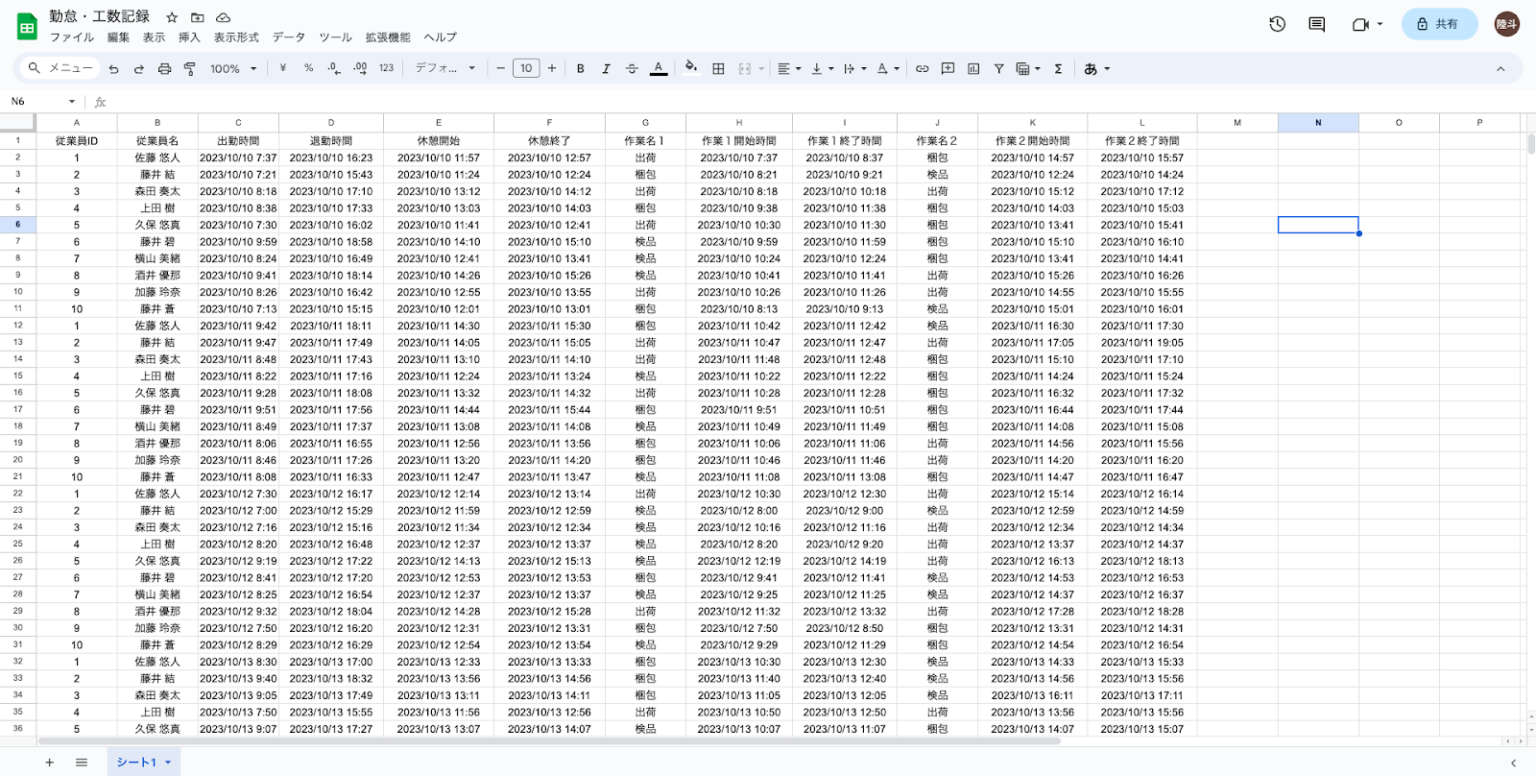Open version history clock icon

tap(1277, 24)
